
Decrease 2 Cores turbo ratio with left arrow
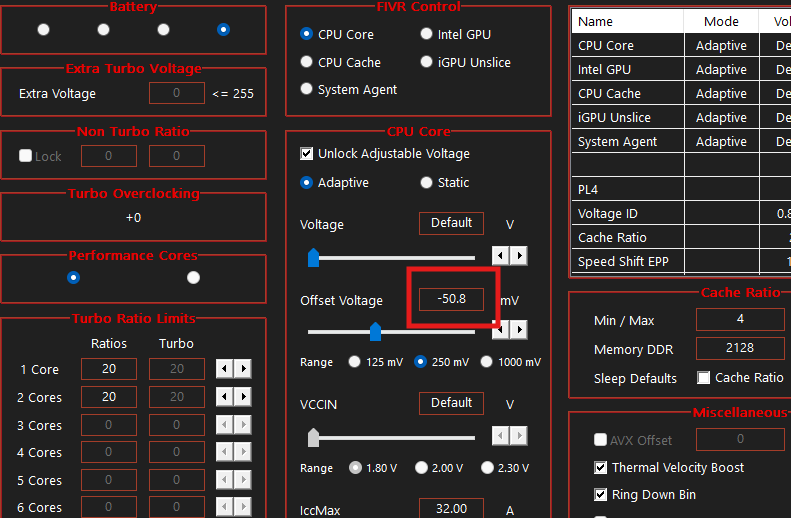tap(224, 397)
